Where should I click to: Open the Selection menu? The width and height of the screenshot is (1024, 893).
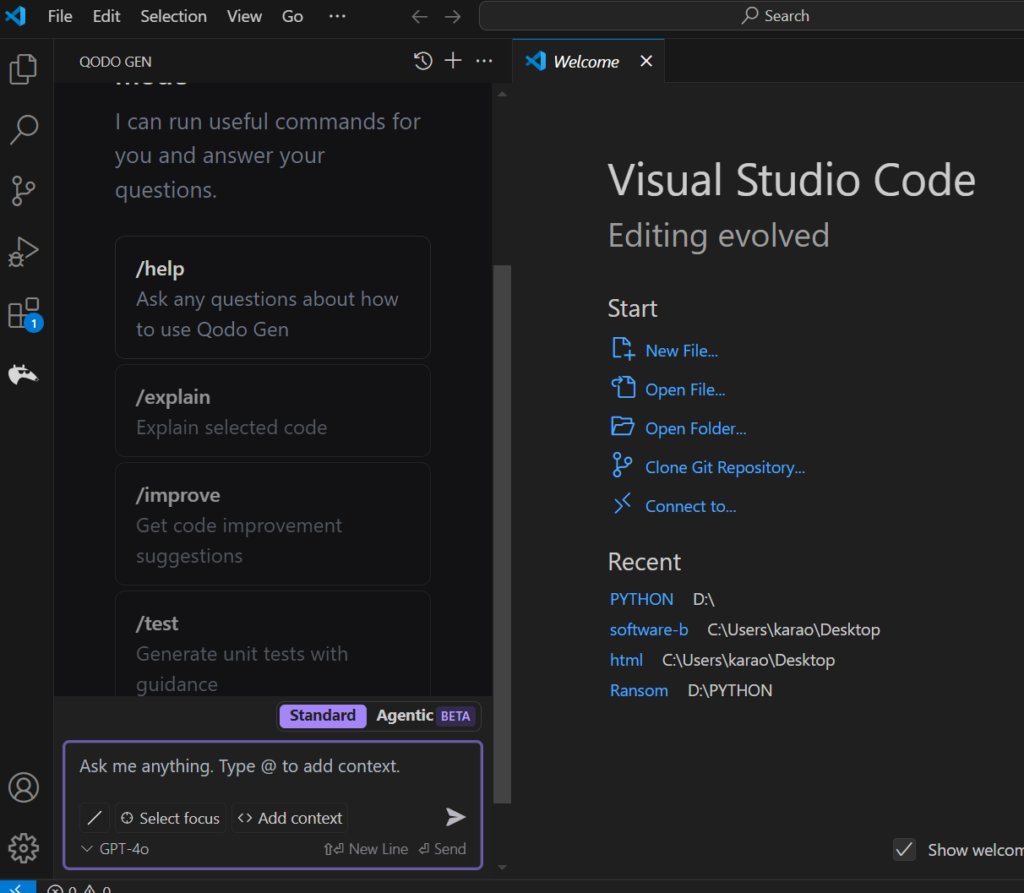(174, 16)
